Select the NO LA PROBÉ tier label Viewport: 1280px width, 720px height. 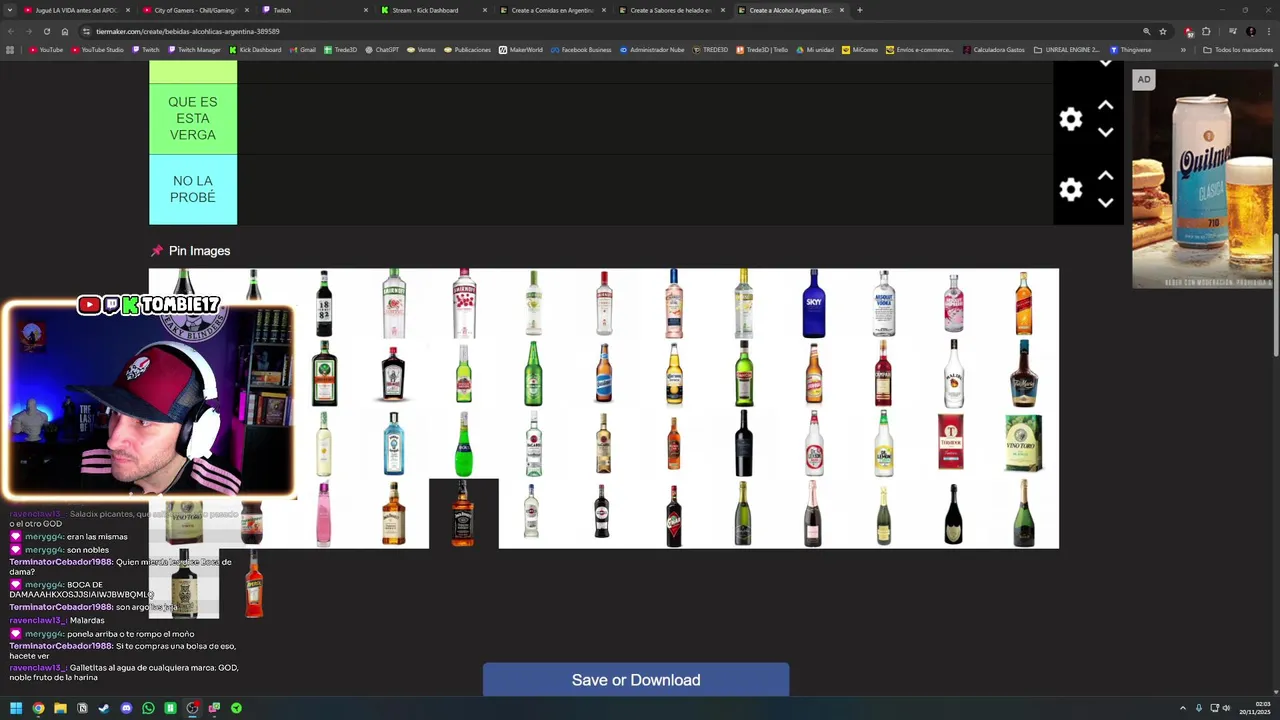[x=193, y=189]
